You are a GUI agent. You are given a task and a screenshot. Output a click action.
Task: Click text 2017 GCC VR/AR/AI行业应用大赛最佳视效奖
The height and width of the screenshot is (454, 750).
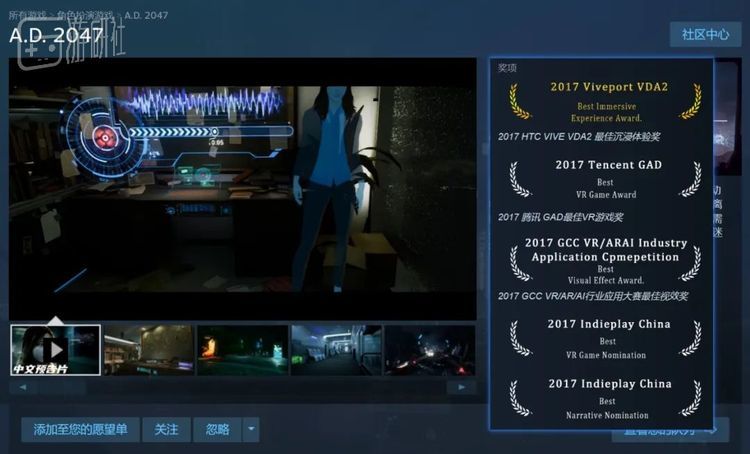[593, 296]
